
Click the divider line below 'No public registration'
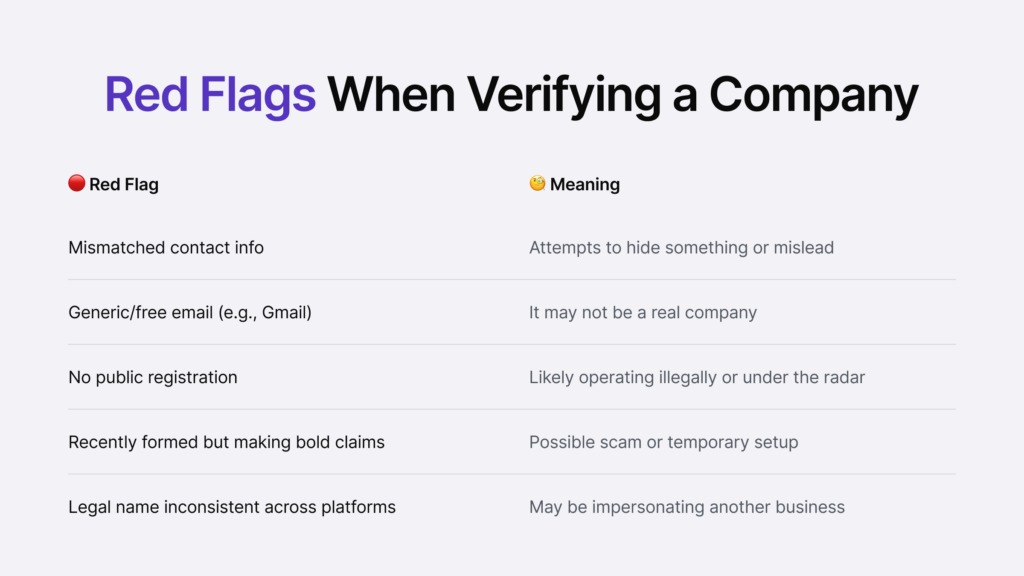pos(512,409)
